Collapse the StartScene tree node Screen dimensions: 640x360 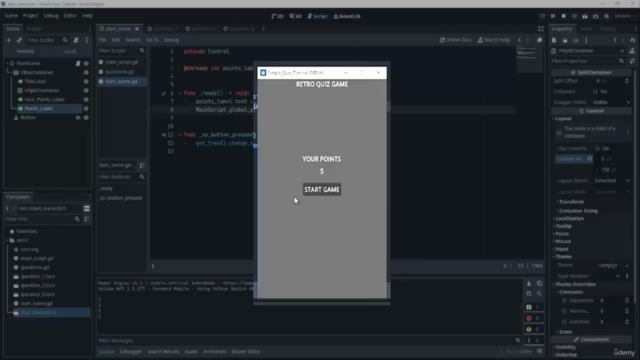[7, 63]
